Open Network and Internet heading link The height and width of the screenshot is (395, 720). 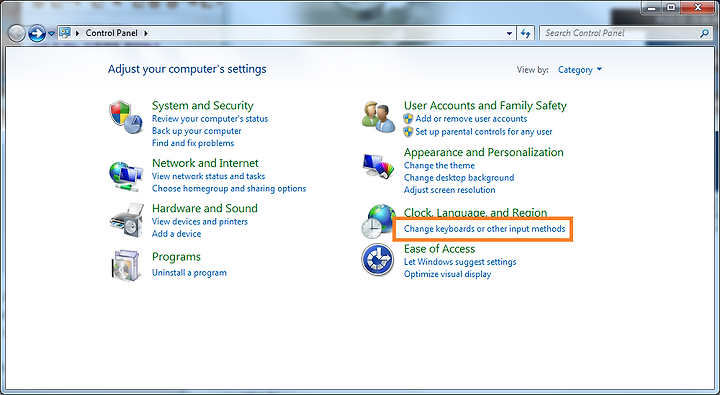click(205, 163)
